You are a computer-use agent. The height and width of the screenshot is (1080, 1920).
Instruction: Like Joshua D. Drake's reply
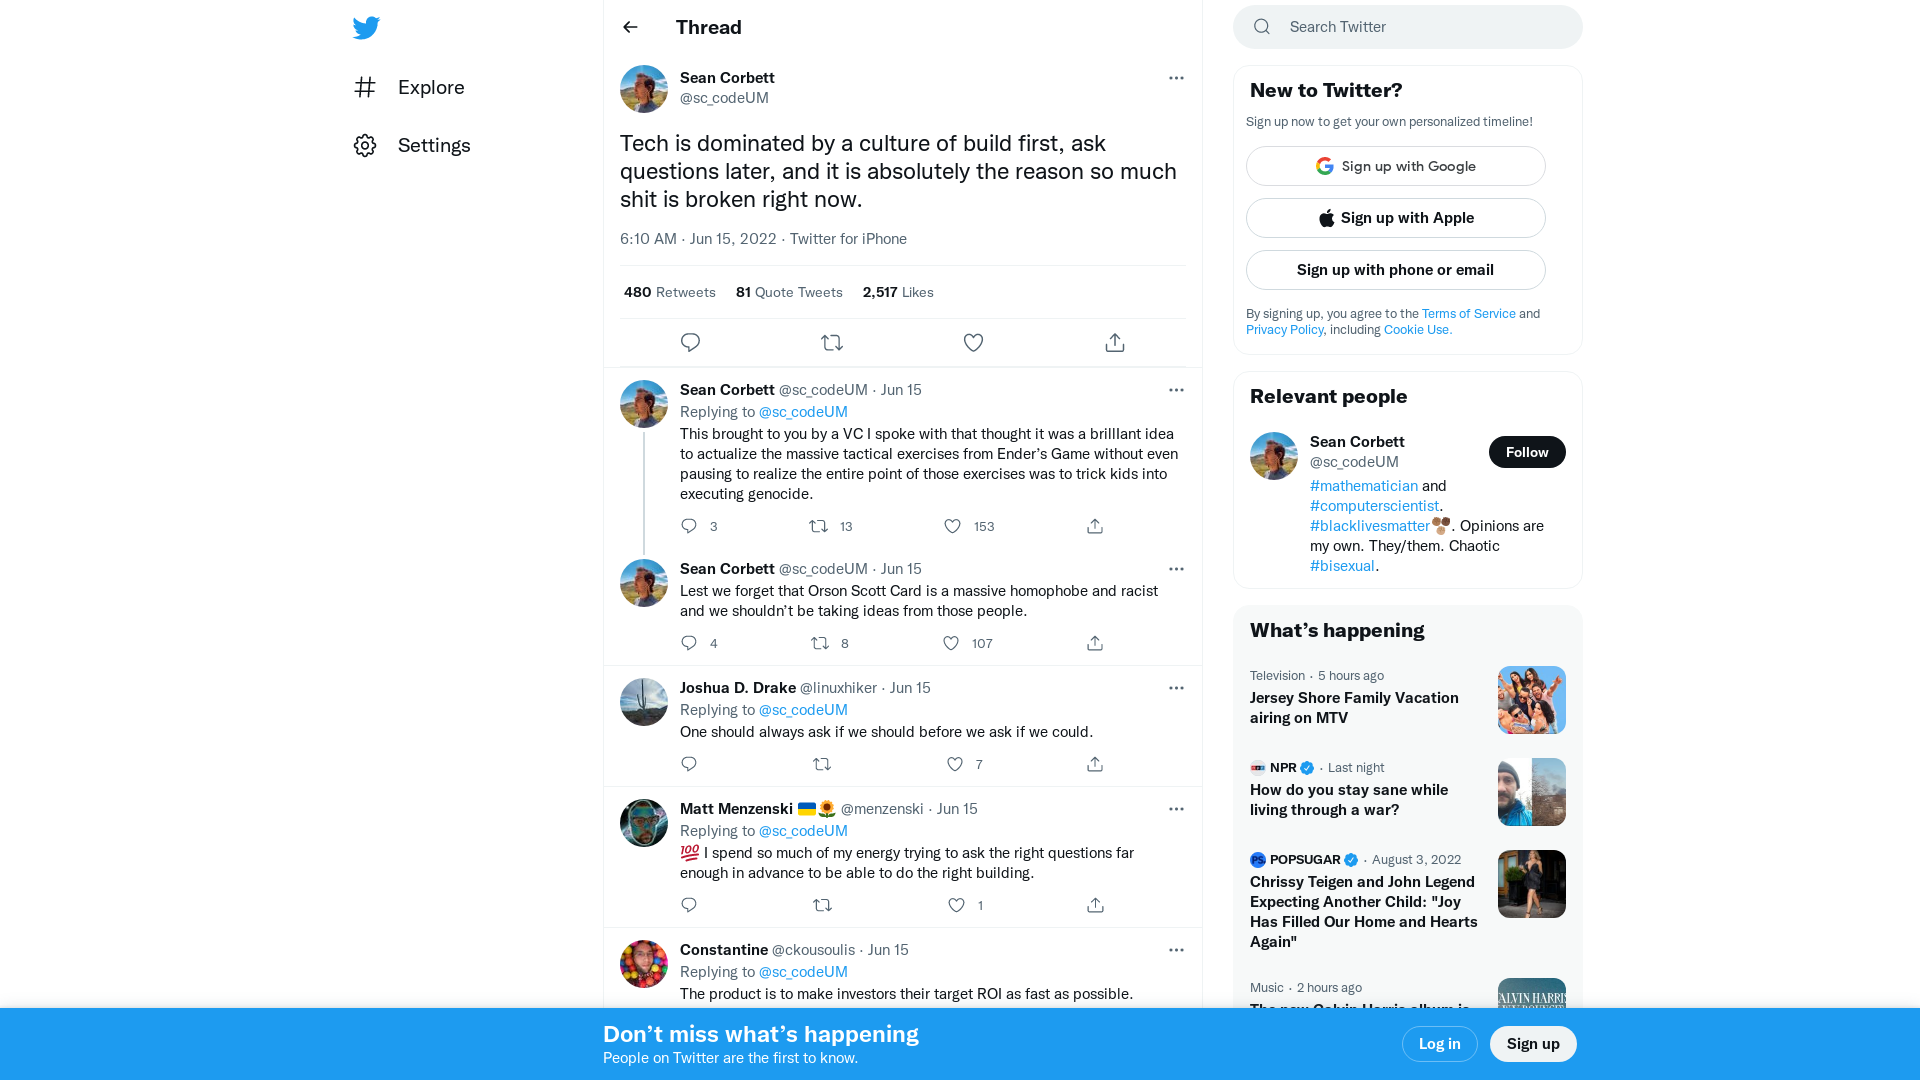[954, 764]
